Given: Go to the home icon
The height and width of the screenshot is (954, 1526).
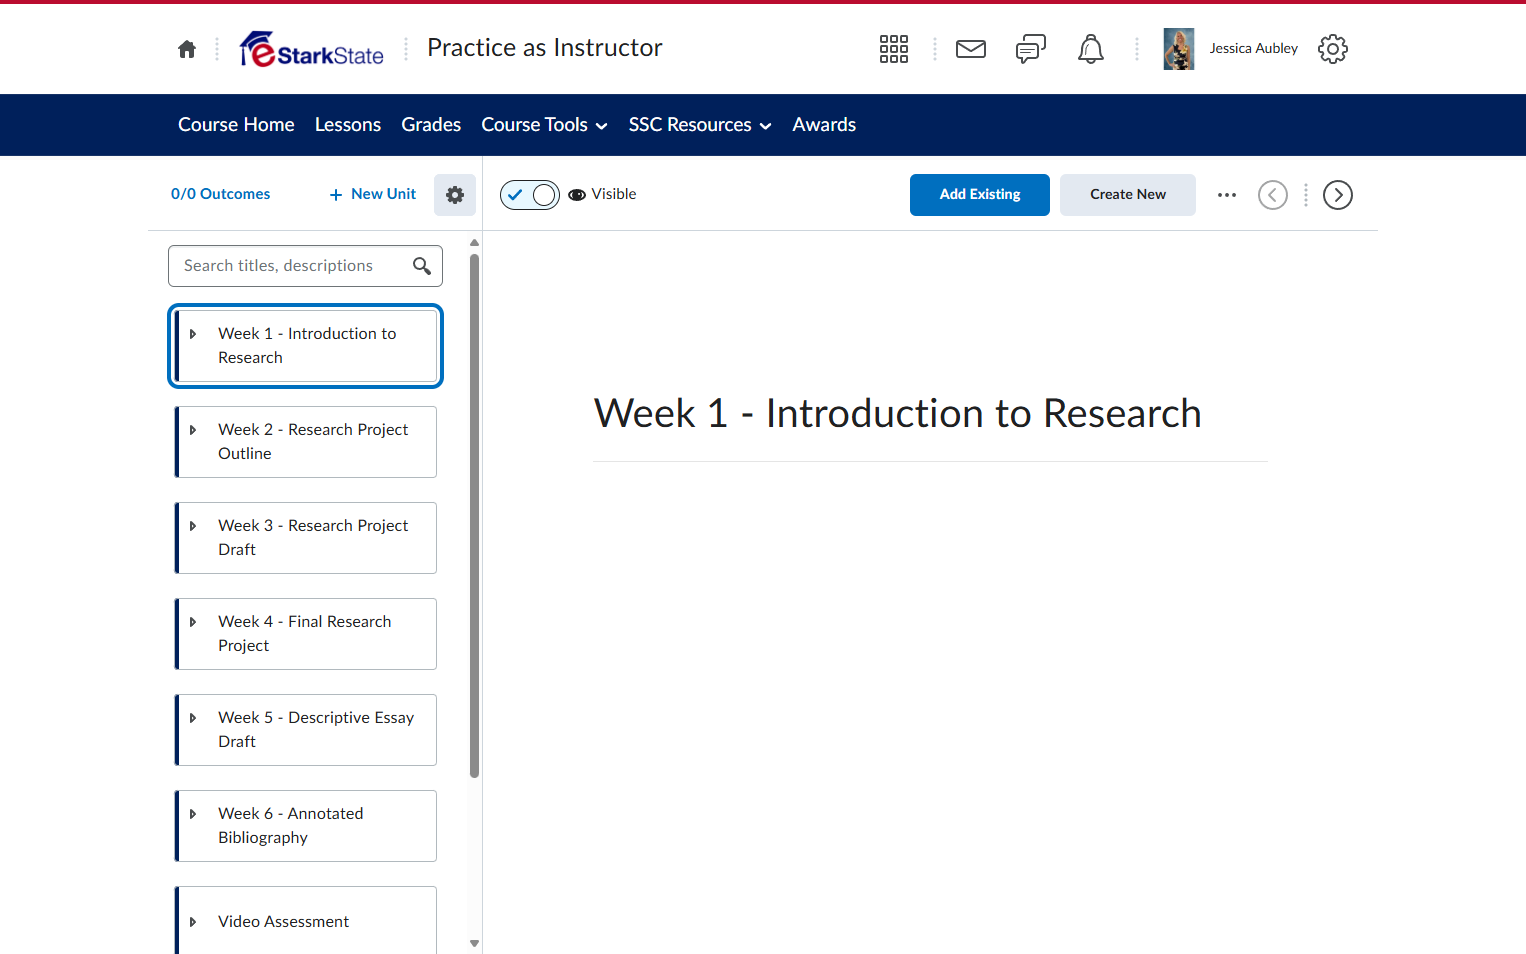Looking at the screenshot, I should [x=187, y=49].
